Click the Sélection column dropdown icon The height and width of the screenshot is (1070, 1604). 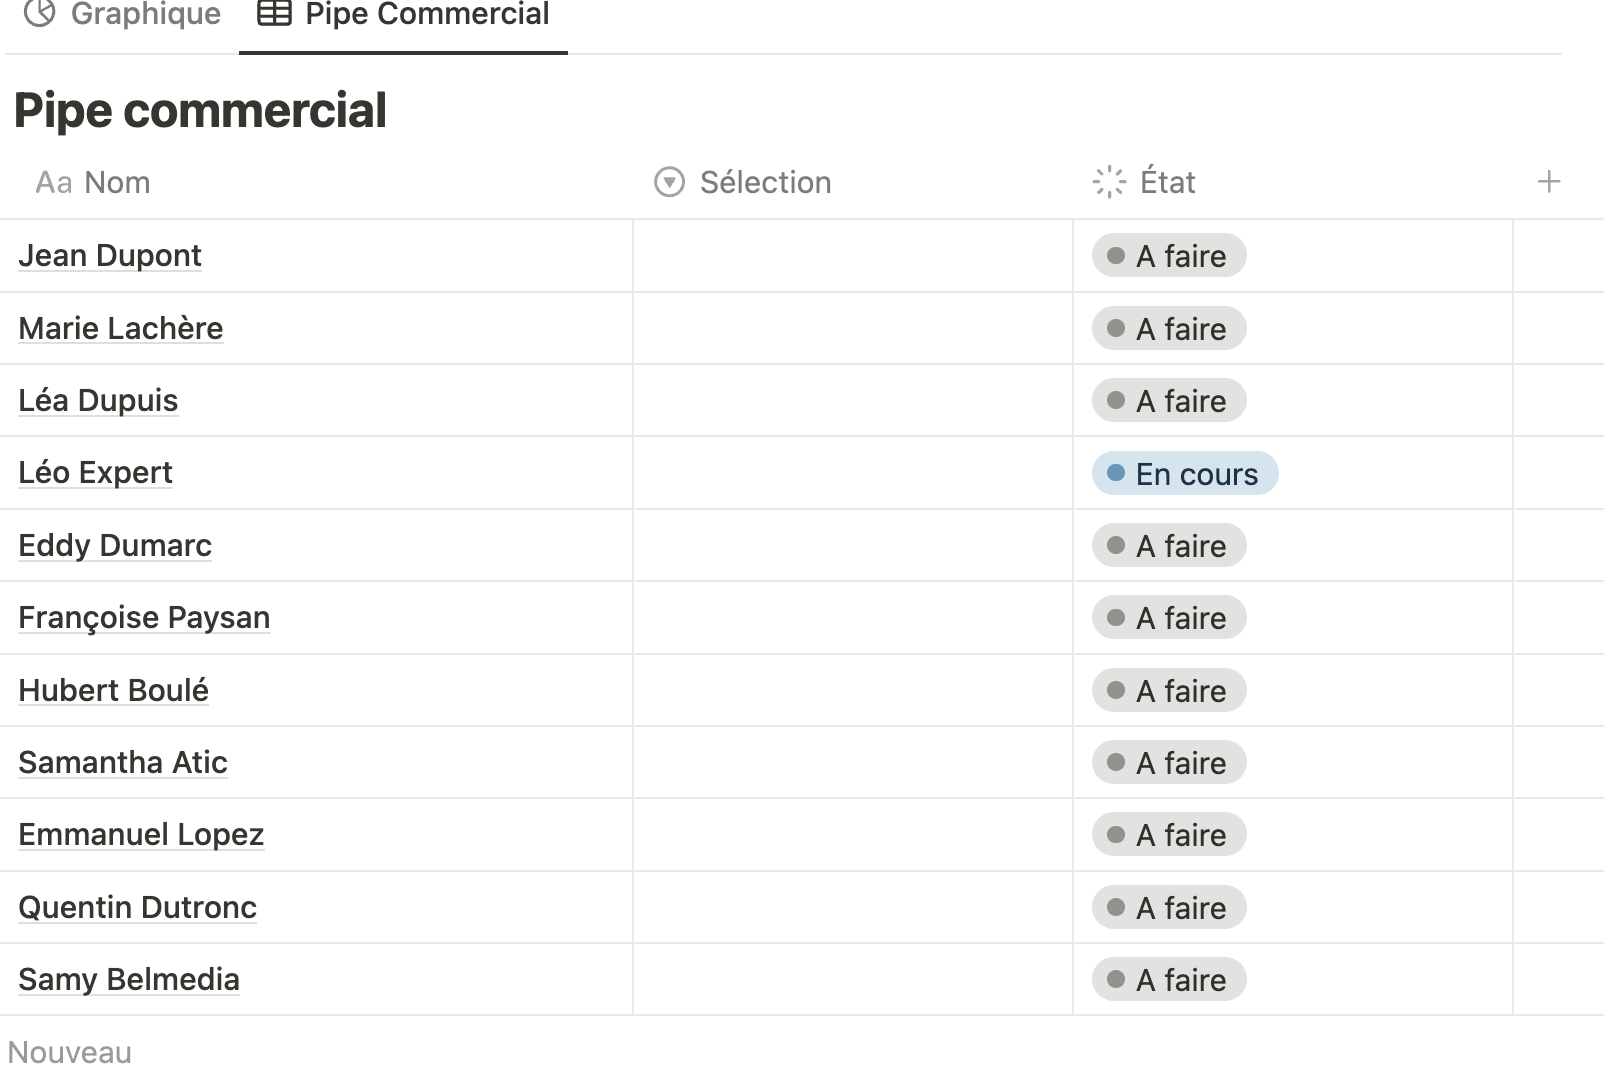pos(669,182)
